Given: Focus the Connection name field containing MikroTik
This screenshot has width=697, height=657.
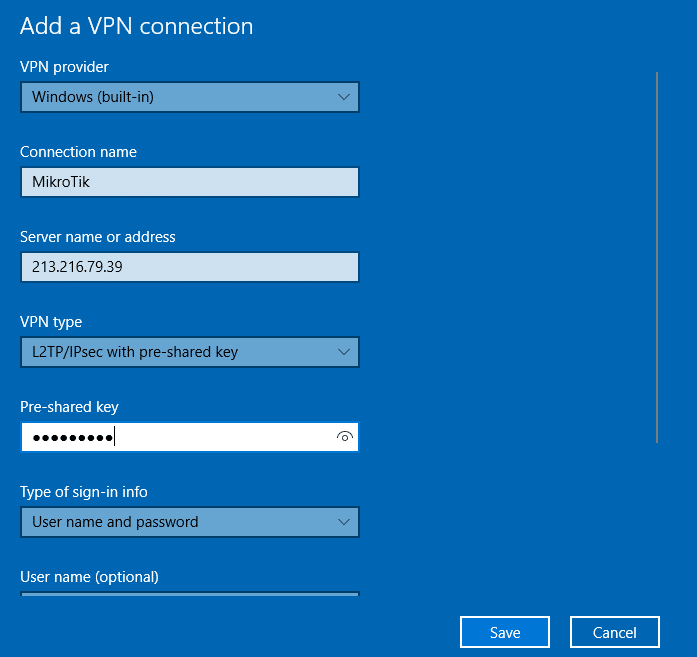Looking at the screenshot, I should [189, 182].
